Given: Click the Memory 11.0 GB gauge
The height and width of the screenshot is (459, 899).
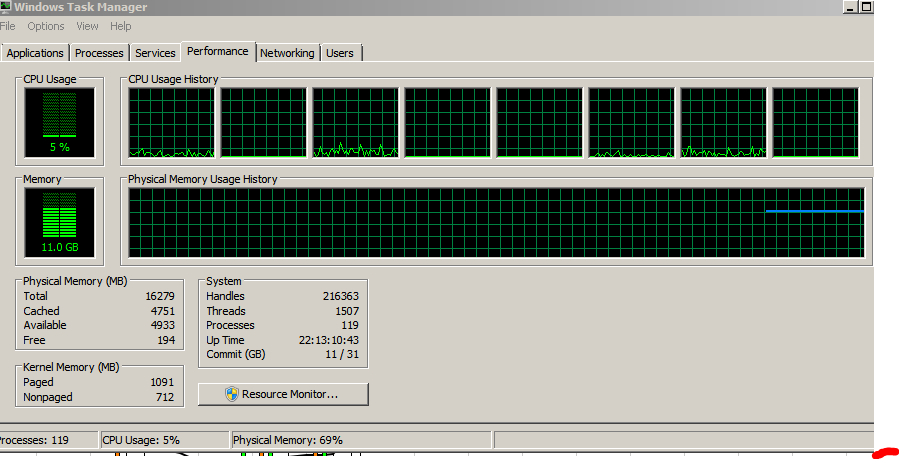Looking at the screenshot, I should point(60,223).
